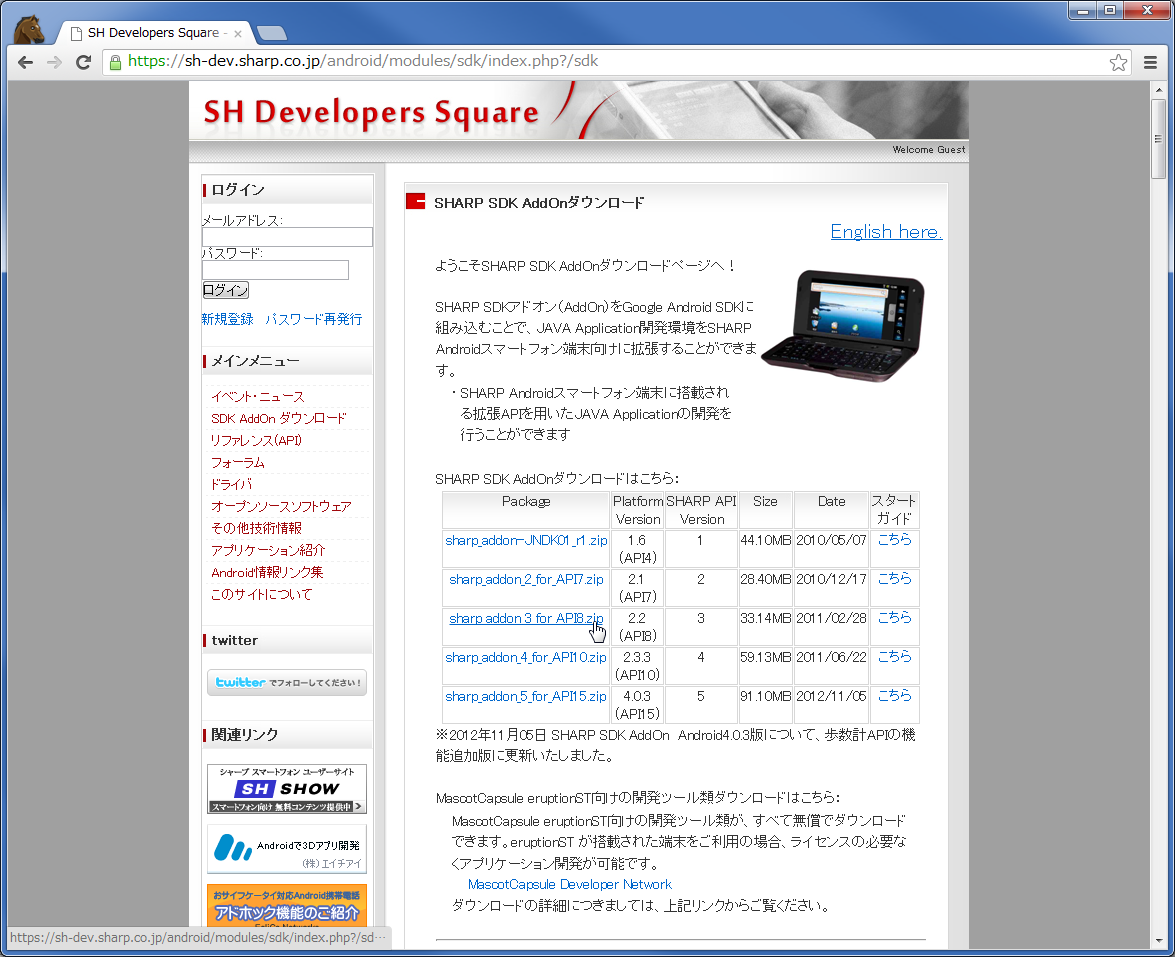Click the Welcome Guest text

[928, 150]
